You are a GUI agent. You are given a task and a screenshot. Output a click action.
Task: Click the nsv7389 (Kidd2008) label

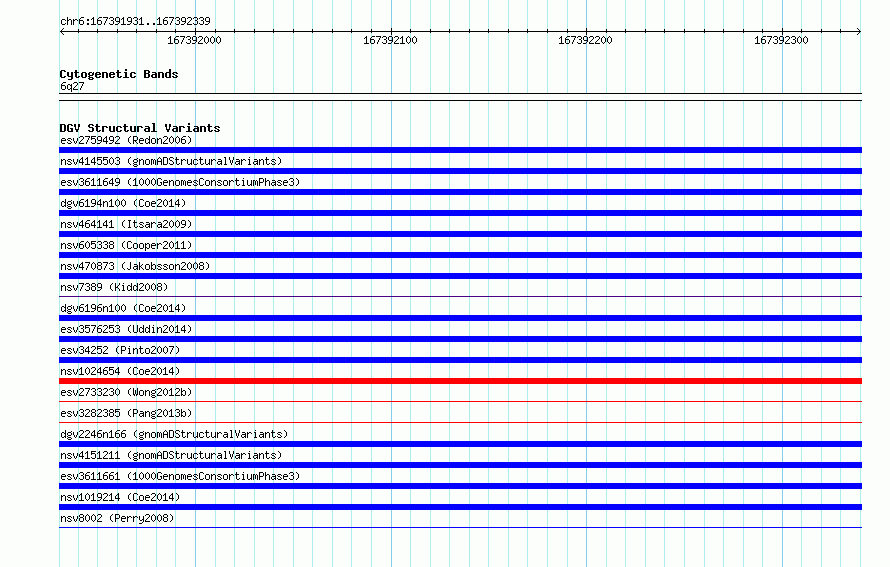tap(114, 287)
